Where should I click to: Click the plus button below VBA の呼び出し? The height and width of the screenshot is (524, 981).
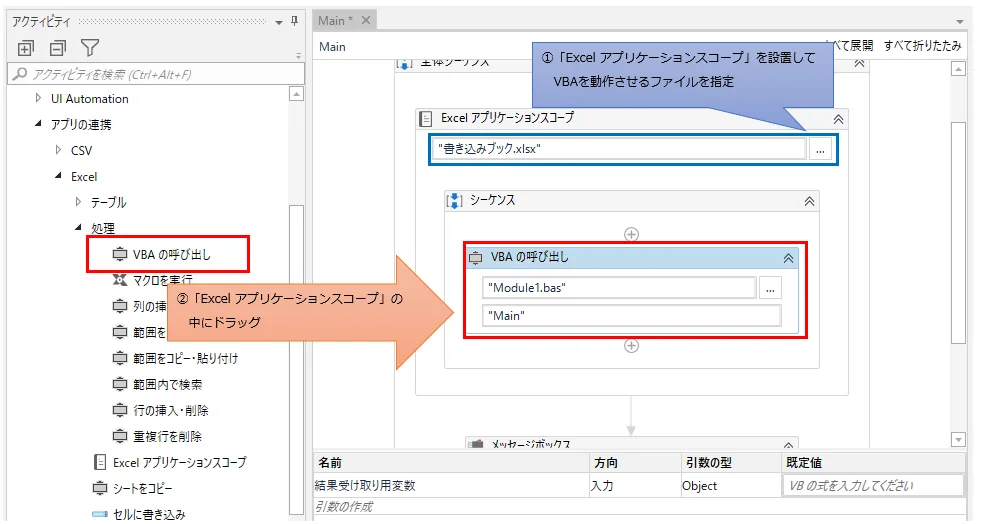[631, 345]
